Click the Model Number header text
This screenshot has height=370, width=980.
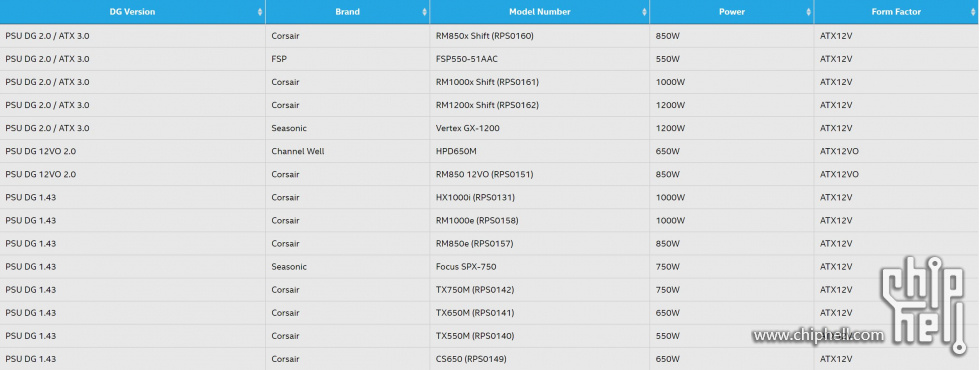pos(539,12)
